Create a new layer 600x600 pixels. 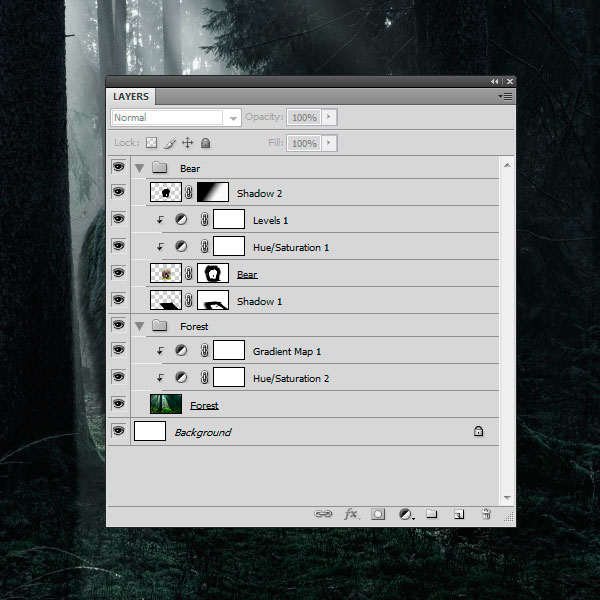tap(459, 514)
